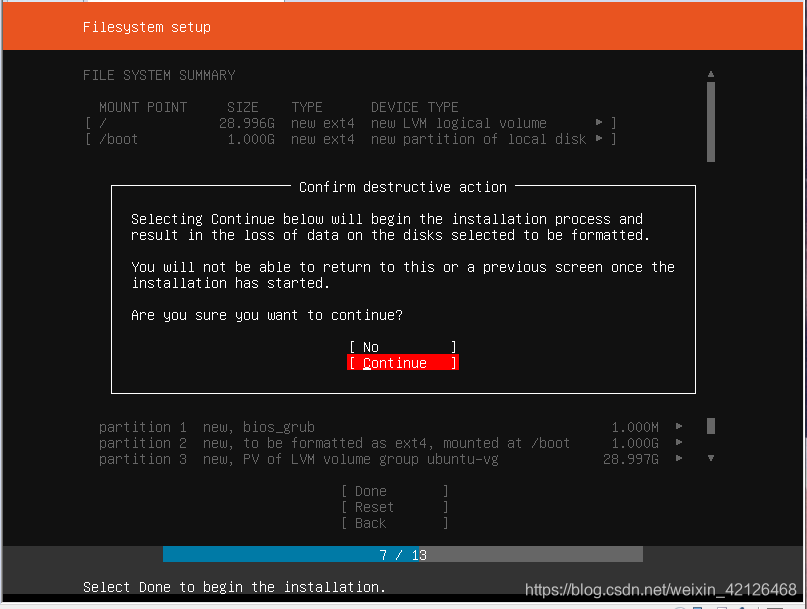Click 'Are you sure you want to continue?' text

[x=267, y=315]
